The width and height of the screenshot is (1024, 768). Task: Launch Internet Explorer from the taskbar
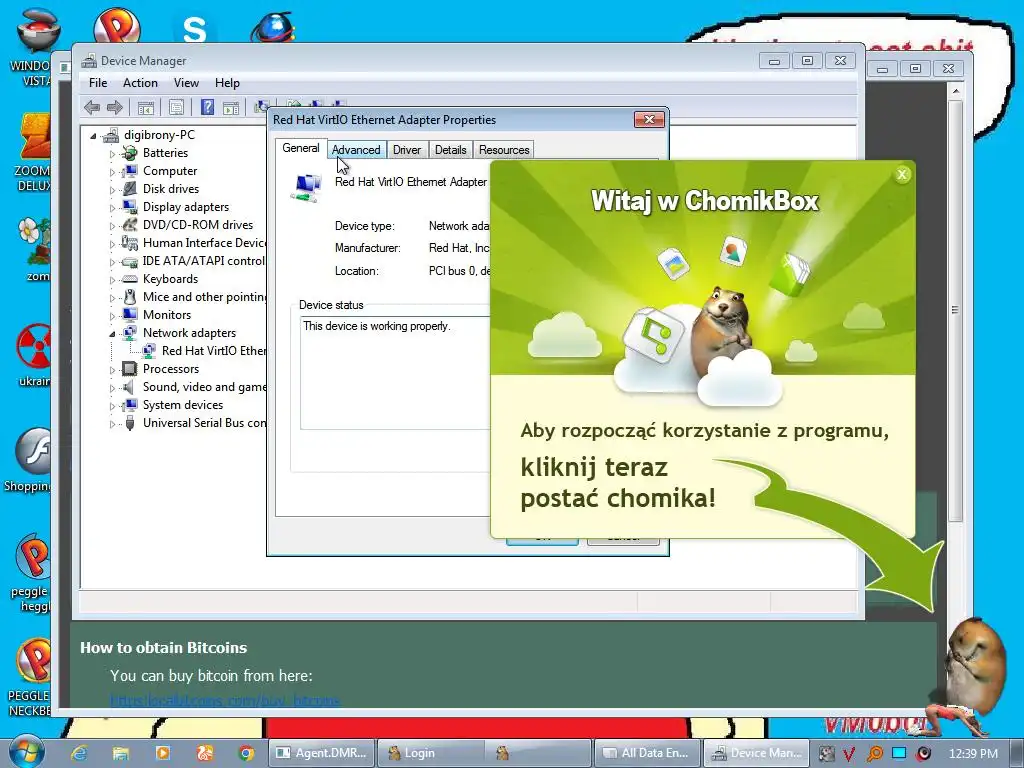[80, 753]
